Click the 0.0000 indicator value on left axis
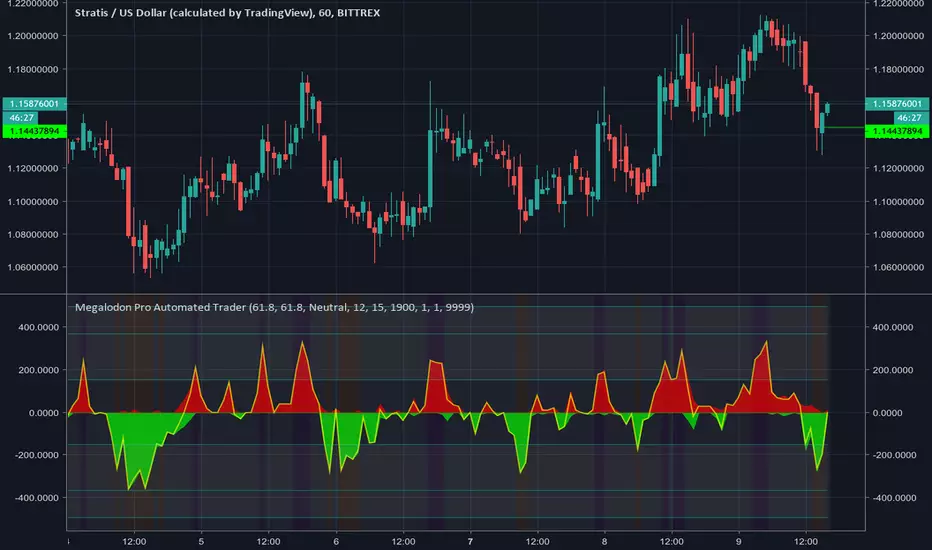The height and width of the screenshot is (550, 932). coord(44,413)
